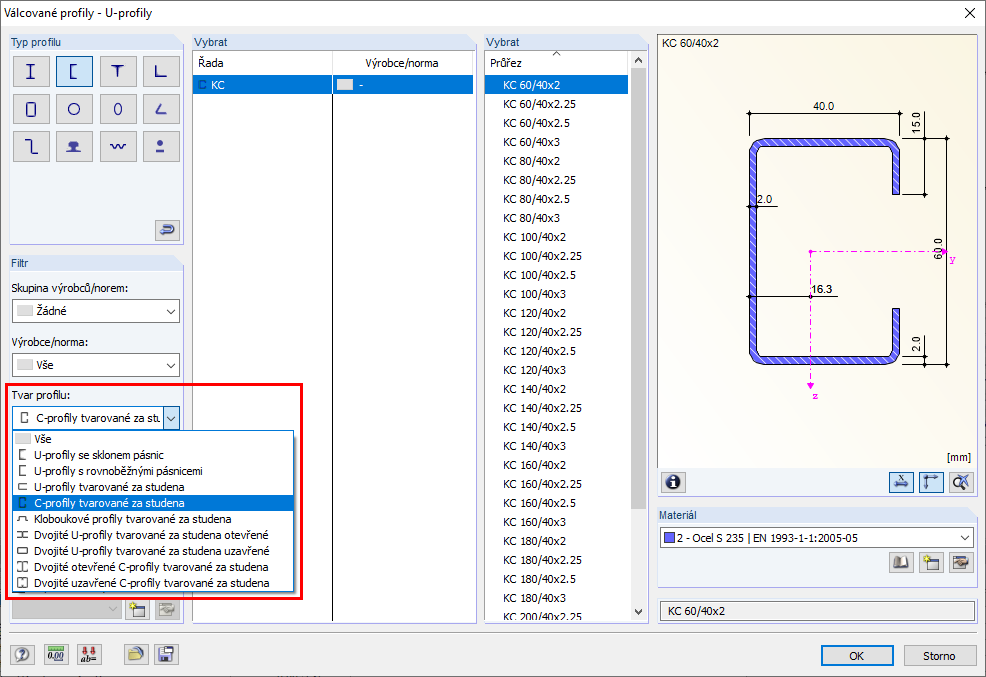Click the reset view icon under preview

[x=961, y=482]
